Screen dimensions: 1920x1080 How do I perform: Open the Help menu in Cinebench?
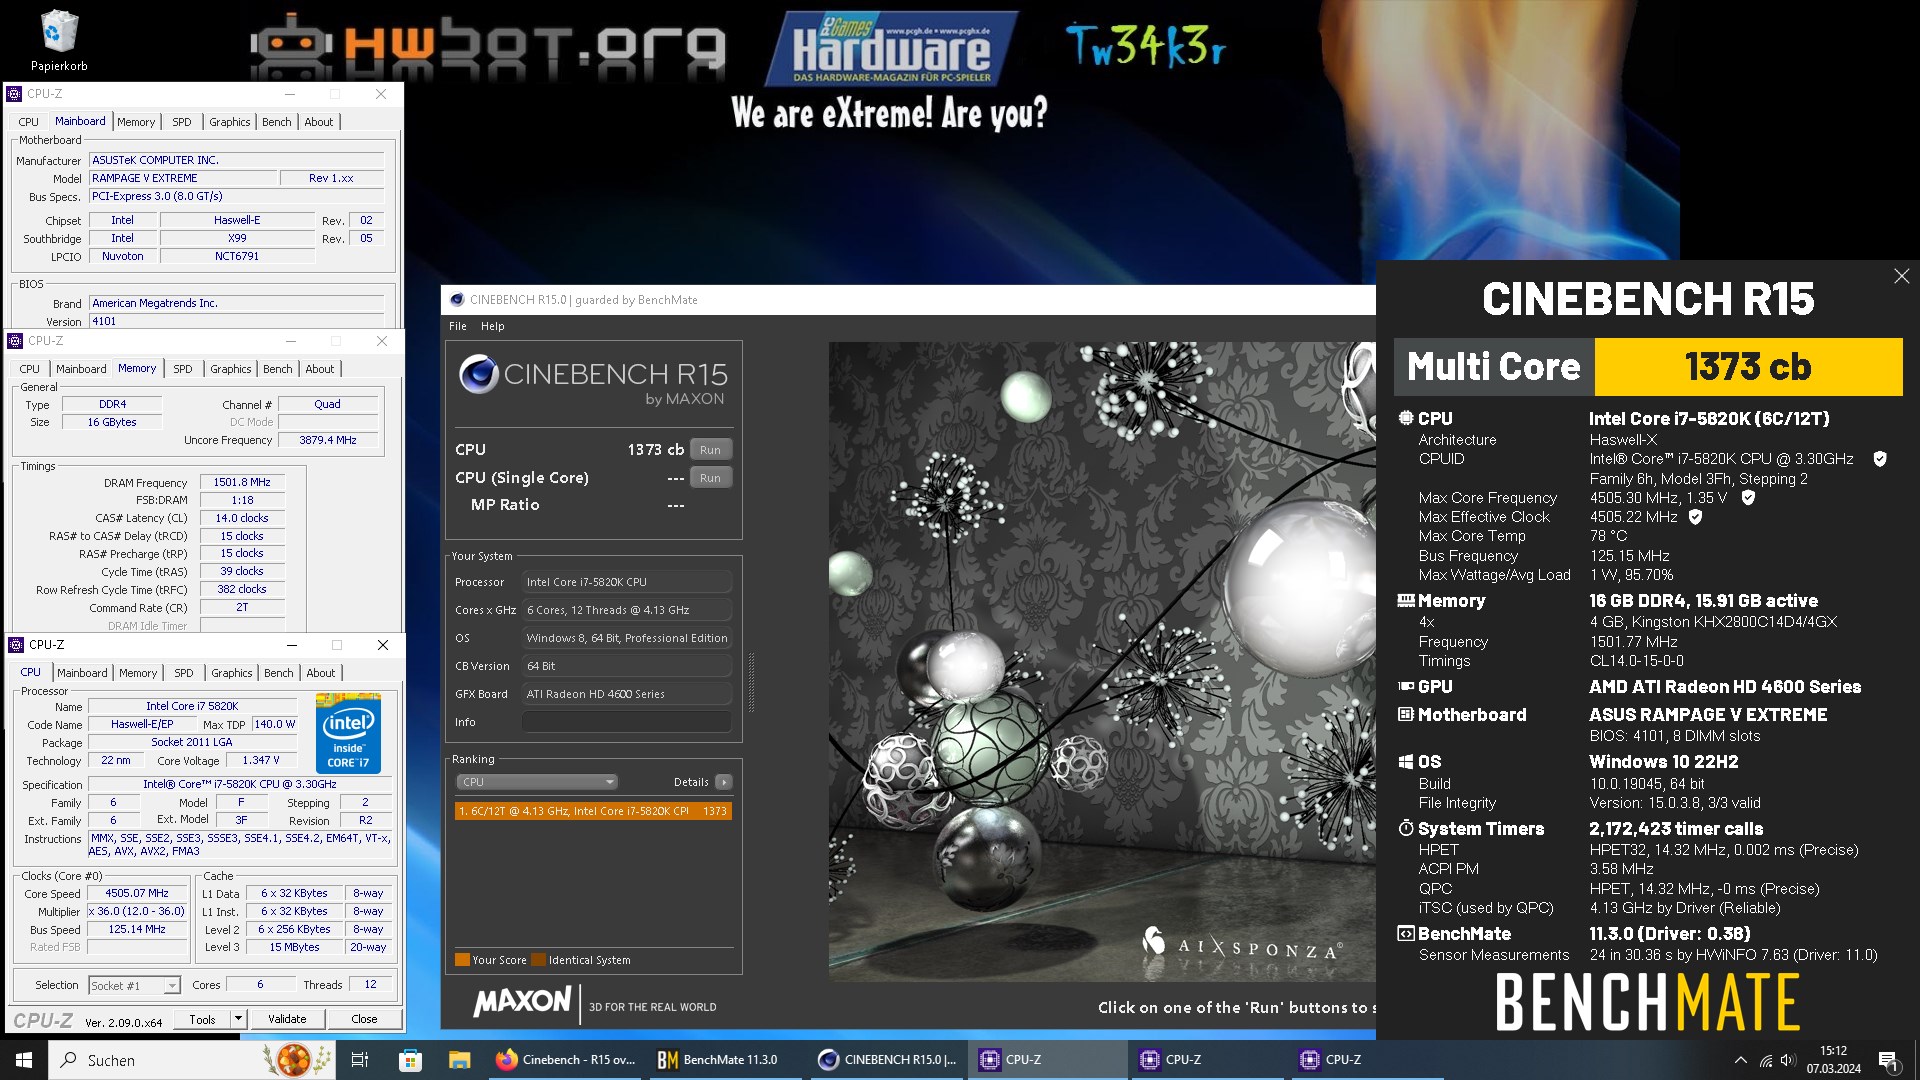[x=492, y=326]
